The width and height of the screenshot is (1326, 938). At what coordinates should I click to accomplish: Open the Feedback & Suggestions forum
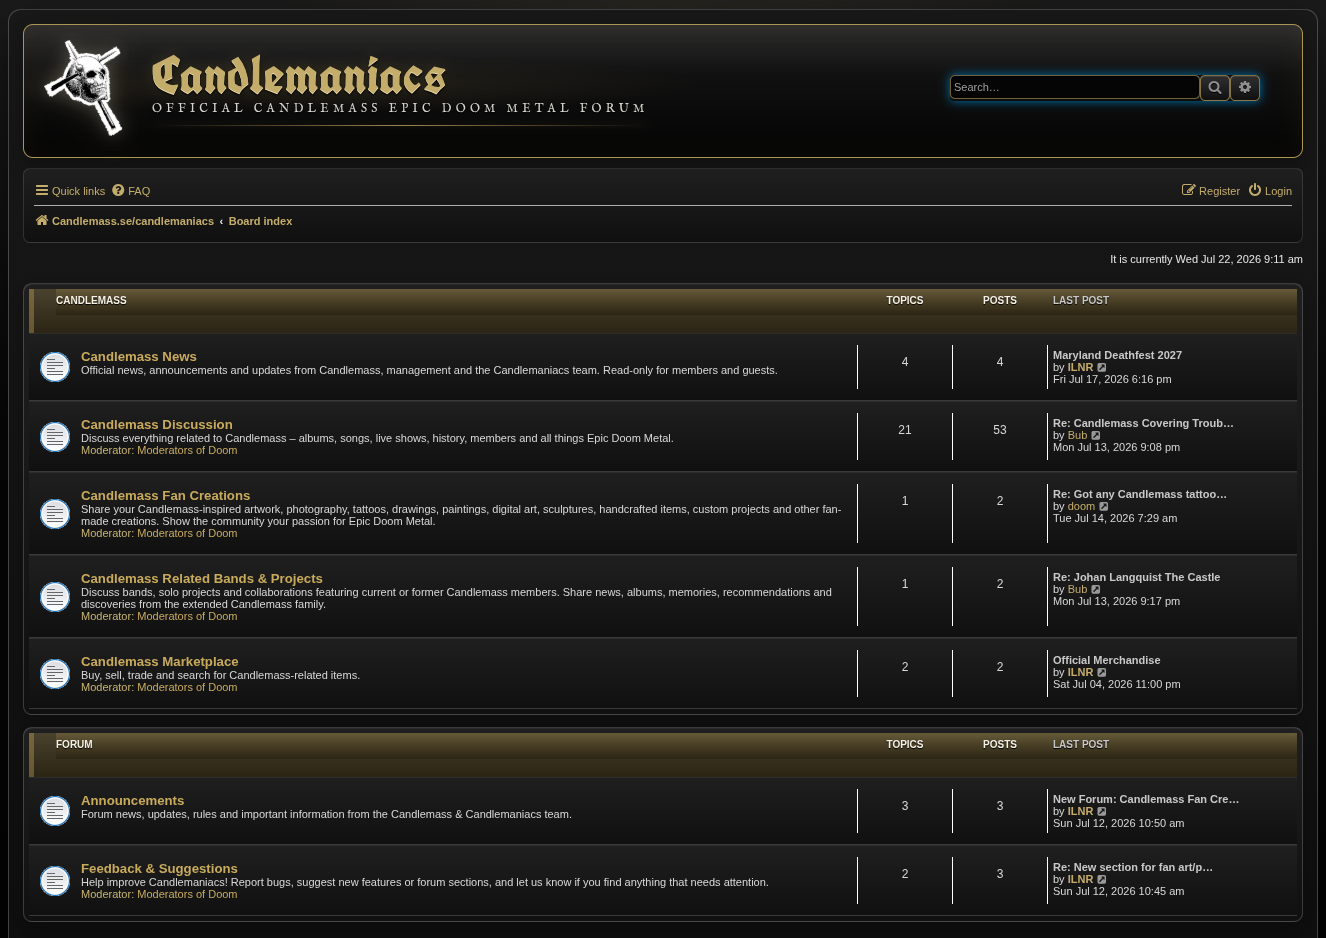tap(160, 869)
